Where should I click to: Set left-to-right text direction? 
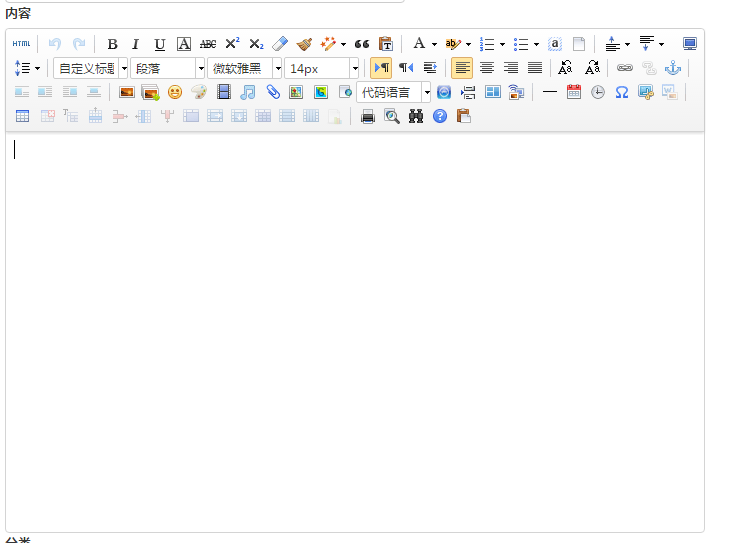(x=381, y=68)
